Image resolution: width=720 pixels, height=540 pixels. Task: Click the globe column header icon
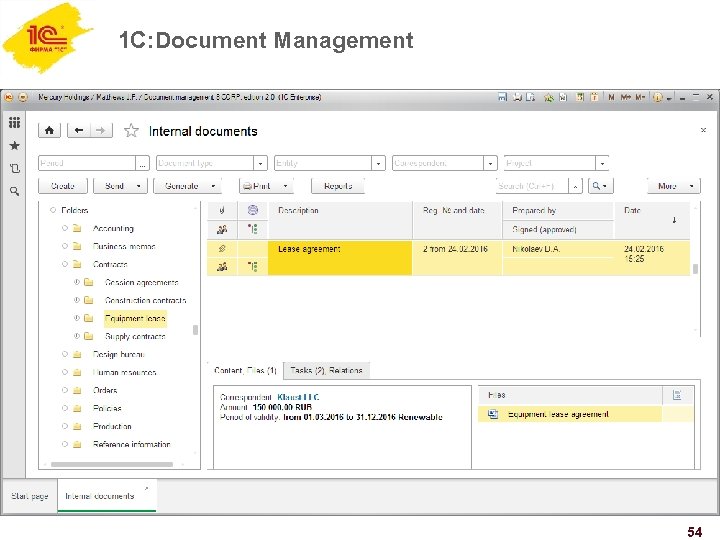coord(253,210)
